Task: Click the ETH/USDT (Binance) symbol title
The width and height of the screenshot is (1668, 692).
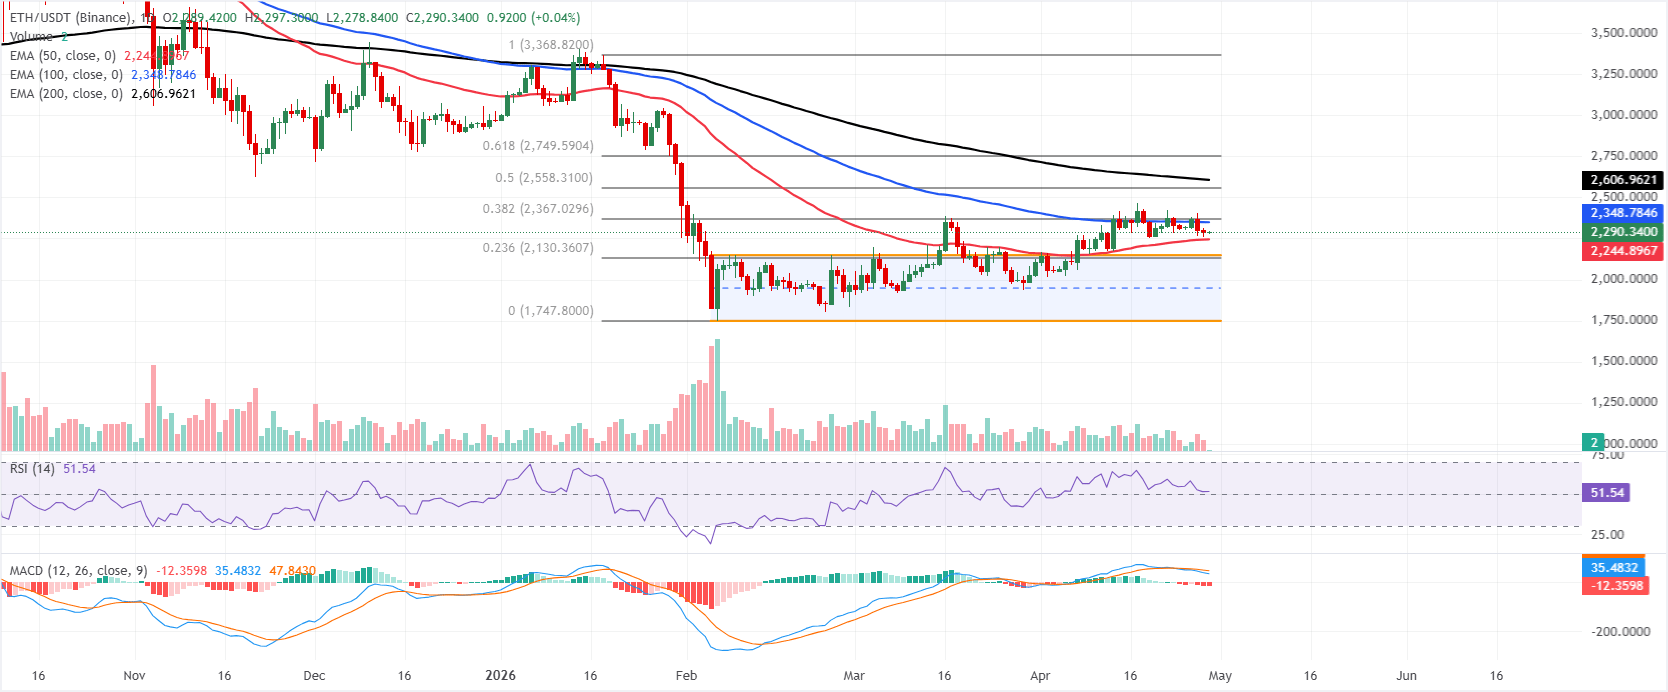Action: (70, 18)
